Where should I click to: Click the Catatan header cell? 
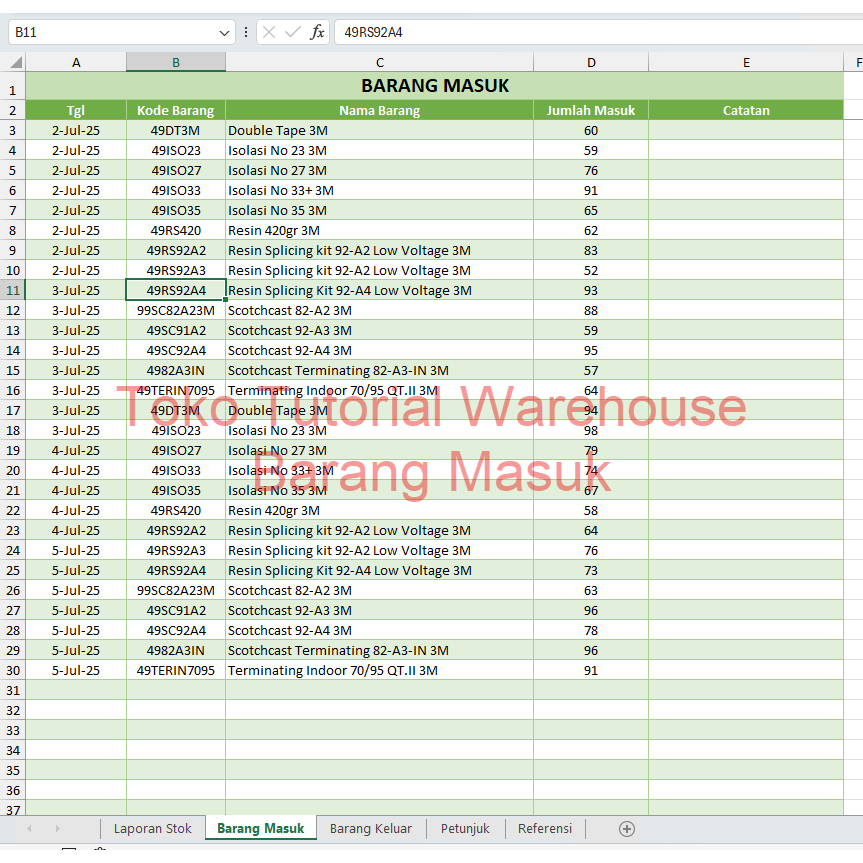tap(746, 110)
